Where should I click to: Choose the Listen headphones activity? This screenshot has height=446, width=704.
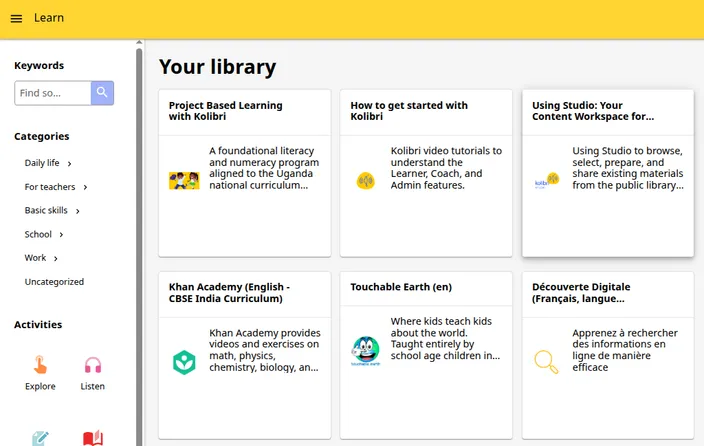point(93,365)
